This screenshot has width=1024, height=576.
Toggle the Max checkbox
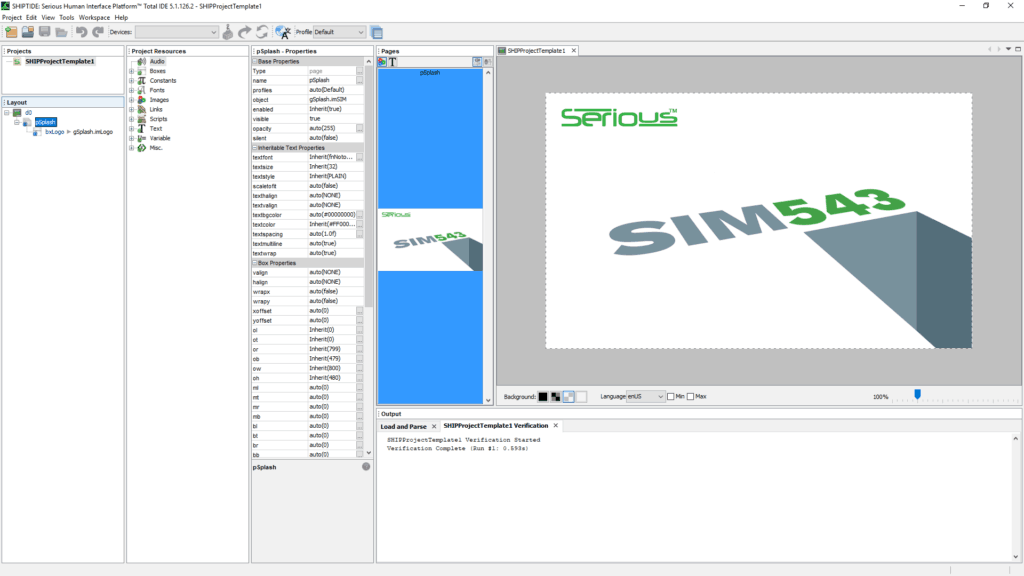(690, 396)
